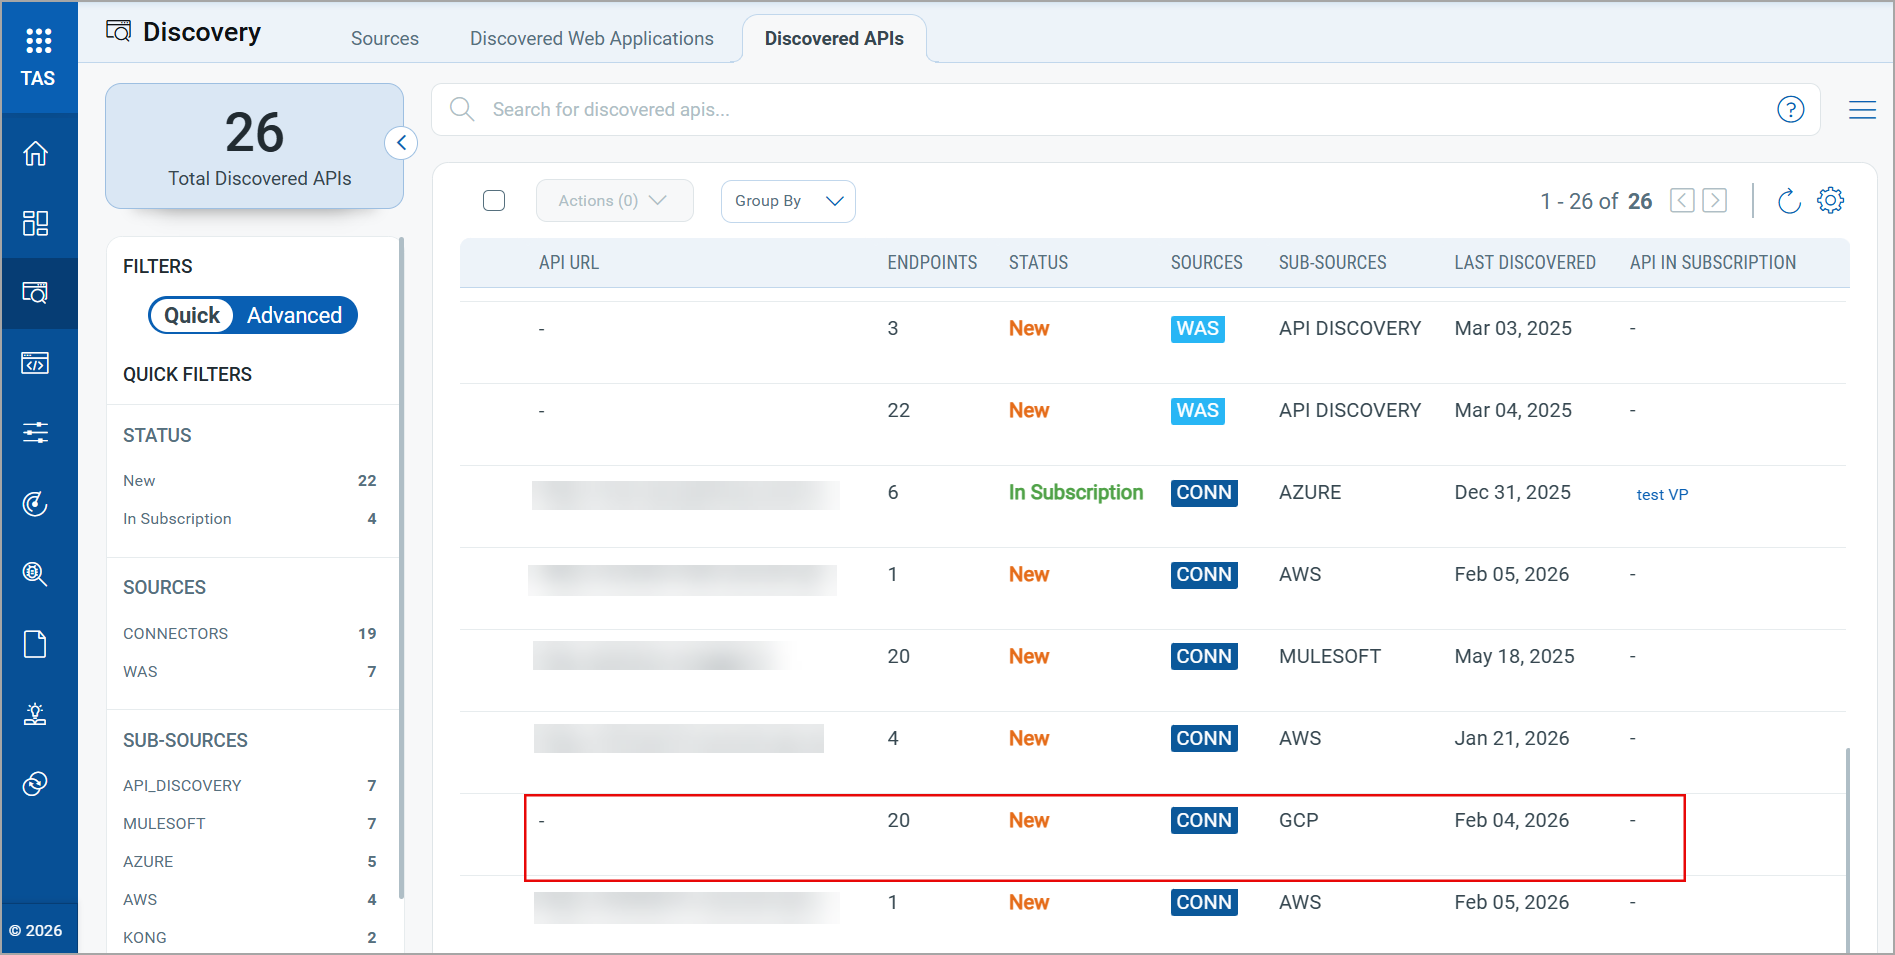Tick the select-all checkbox
1895x955 pixels.
pos(494,201)
